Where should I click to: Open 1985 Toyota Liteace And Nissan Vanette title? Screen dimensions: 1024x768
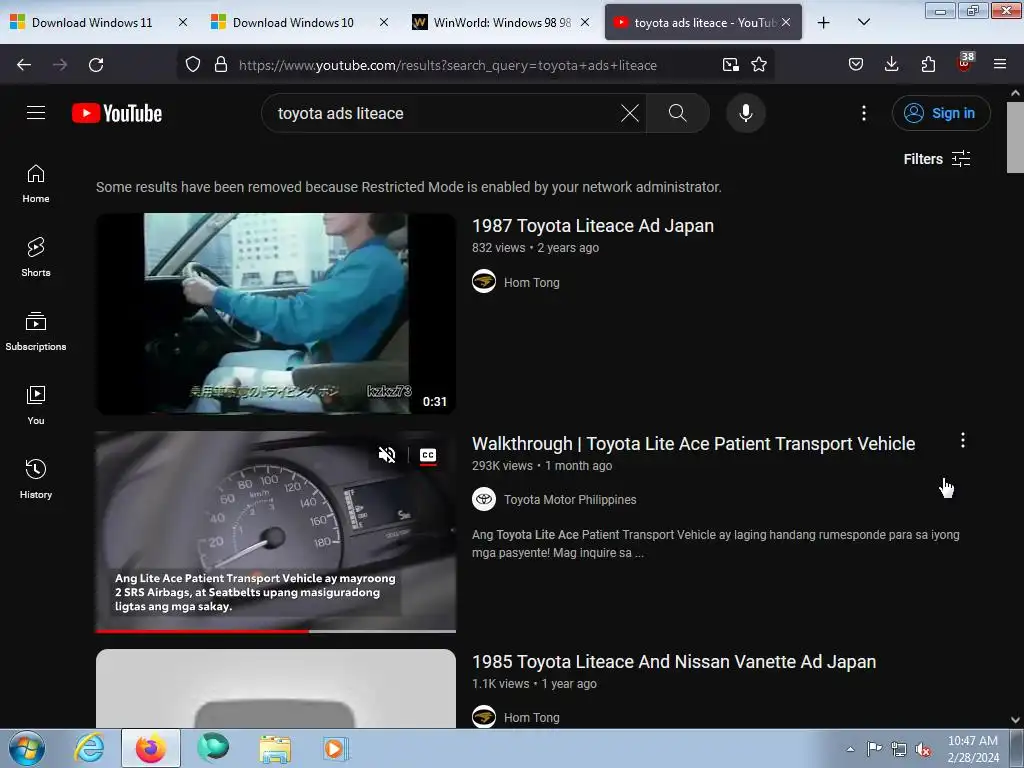[x=673, y=662]
